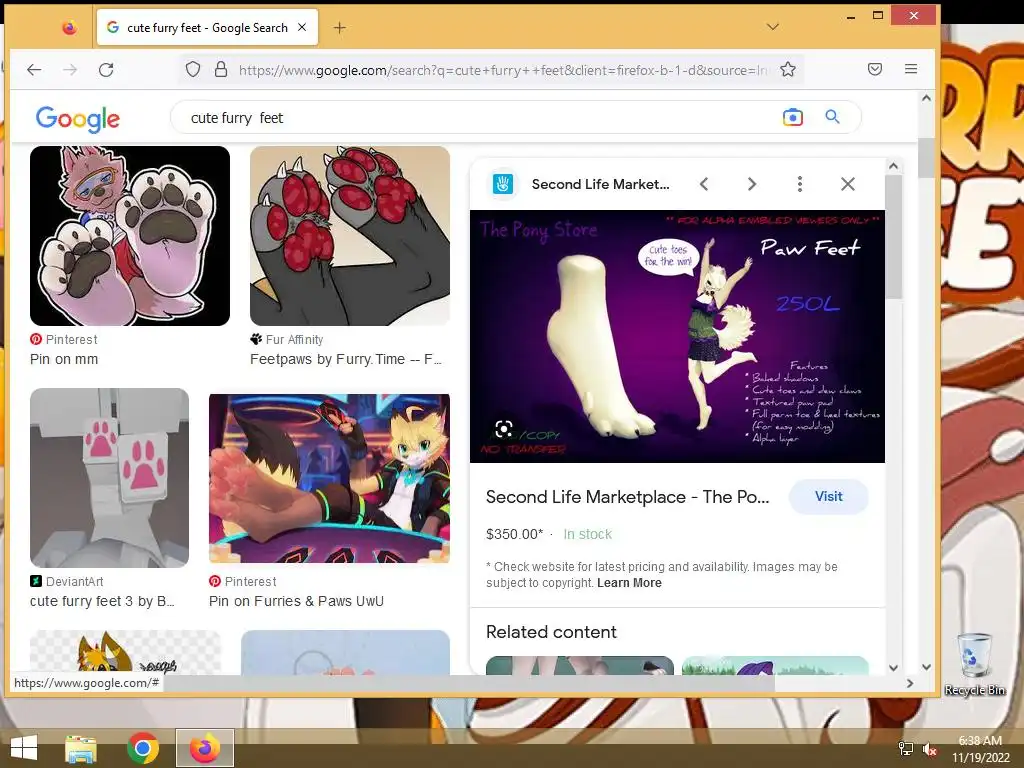Click page scrollbar up arrow

(926, 98)
